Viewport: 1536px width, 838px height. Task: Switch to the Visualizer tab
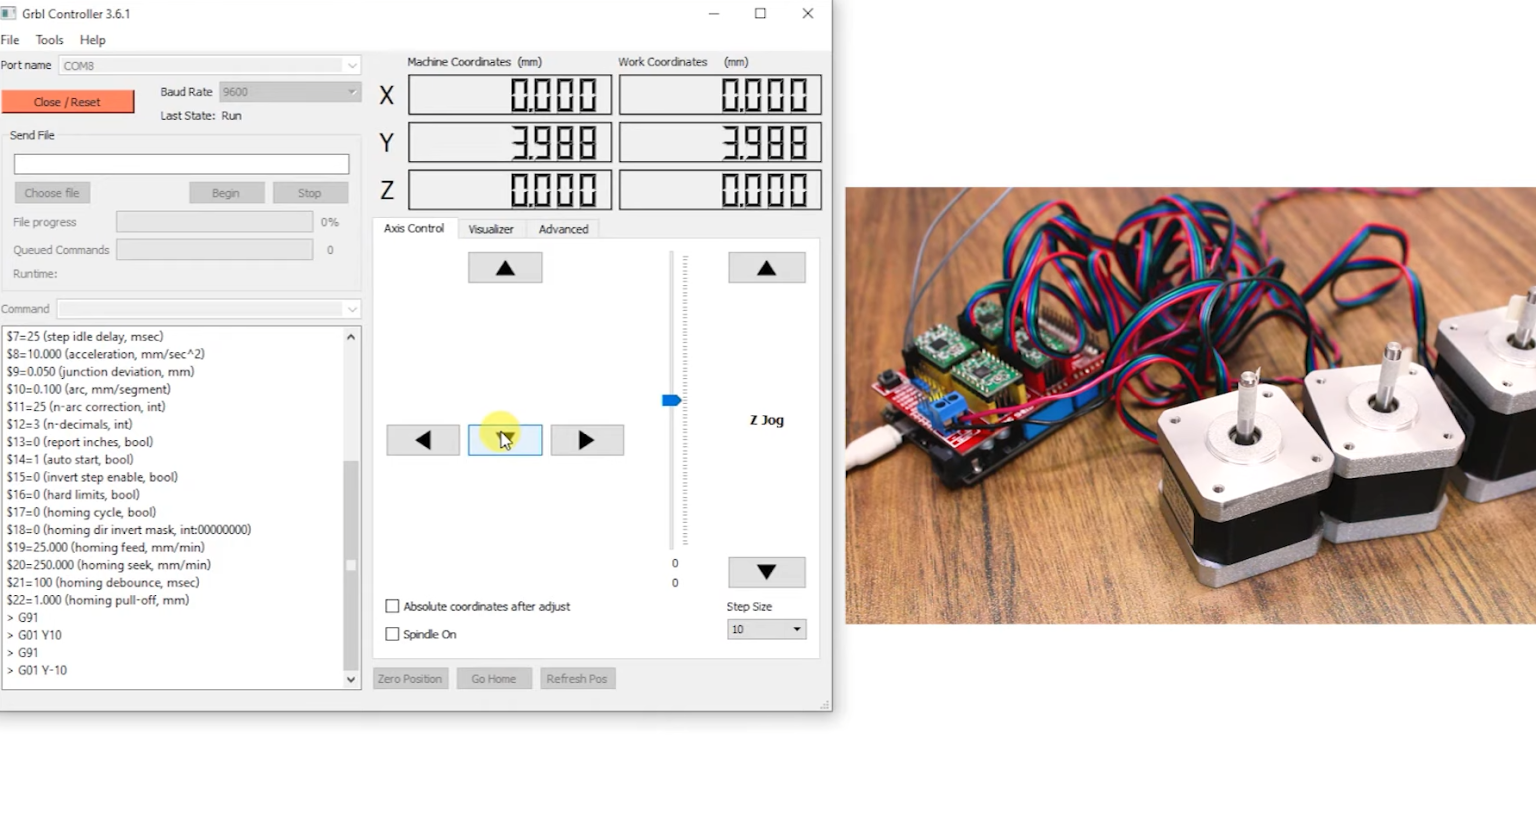pyautogui.click(x=491, y=229)
